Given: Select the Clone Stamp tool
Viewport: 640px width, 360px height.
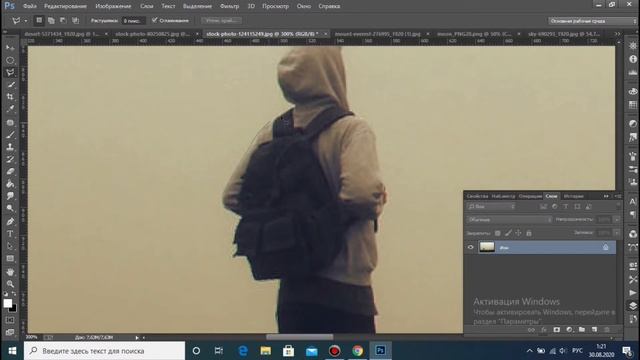Looking at the screenshot, I should [x=10, y=147].
